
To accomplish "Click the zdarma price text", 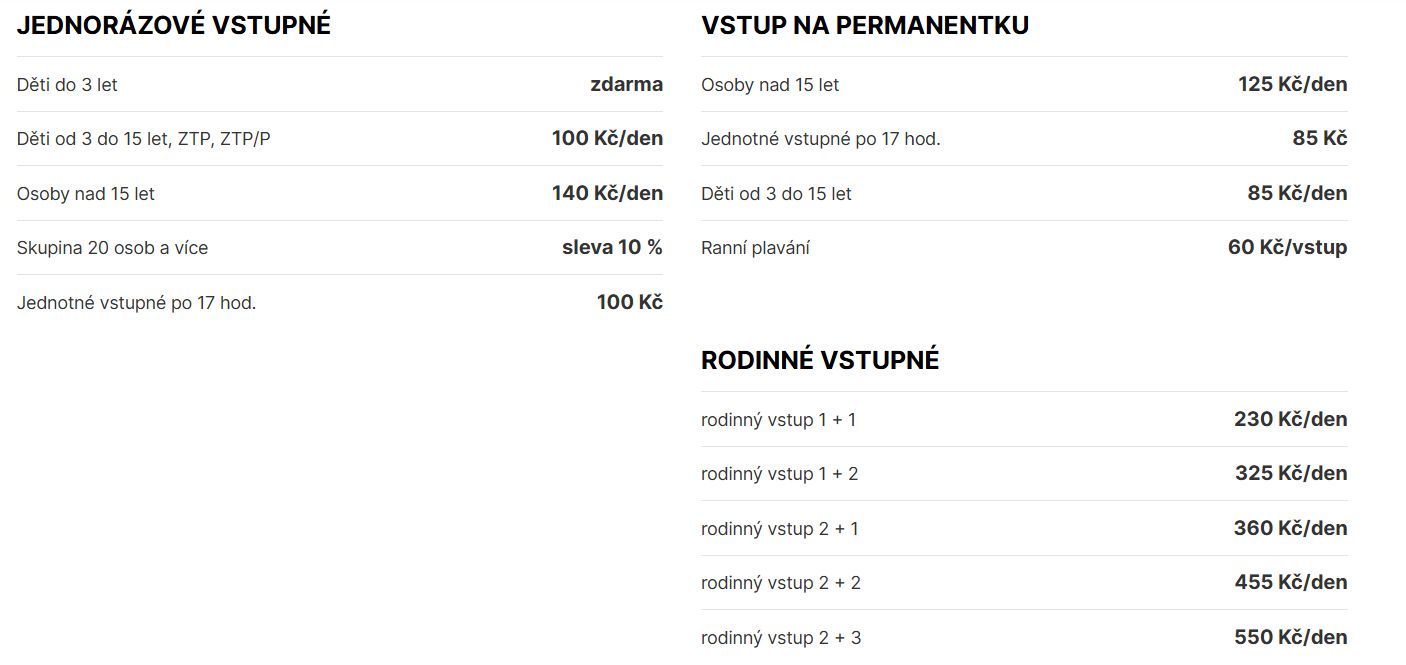I will coord(626,84).
